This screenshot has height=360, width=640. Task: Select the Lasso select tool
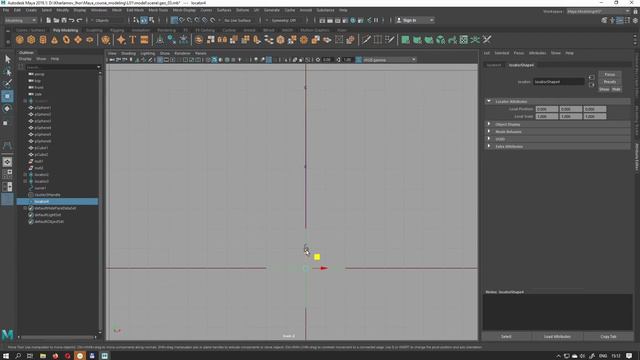[x=7, y=72]
